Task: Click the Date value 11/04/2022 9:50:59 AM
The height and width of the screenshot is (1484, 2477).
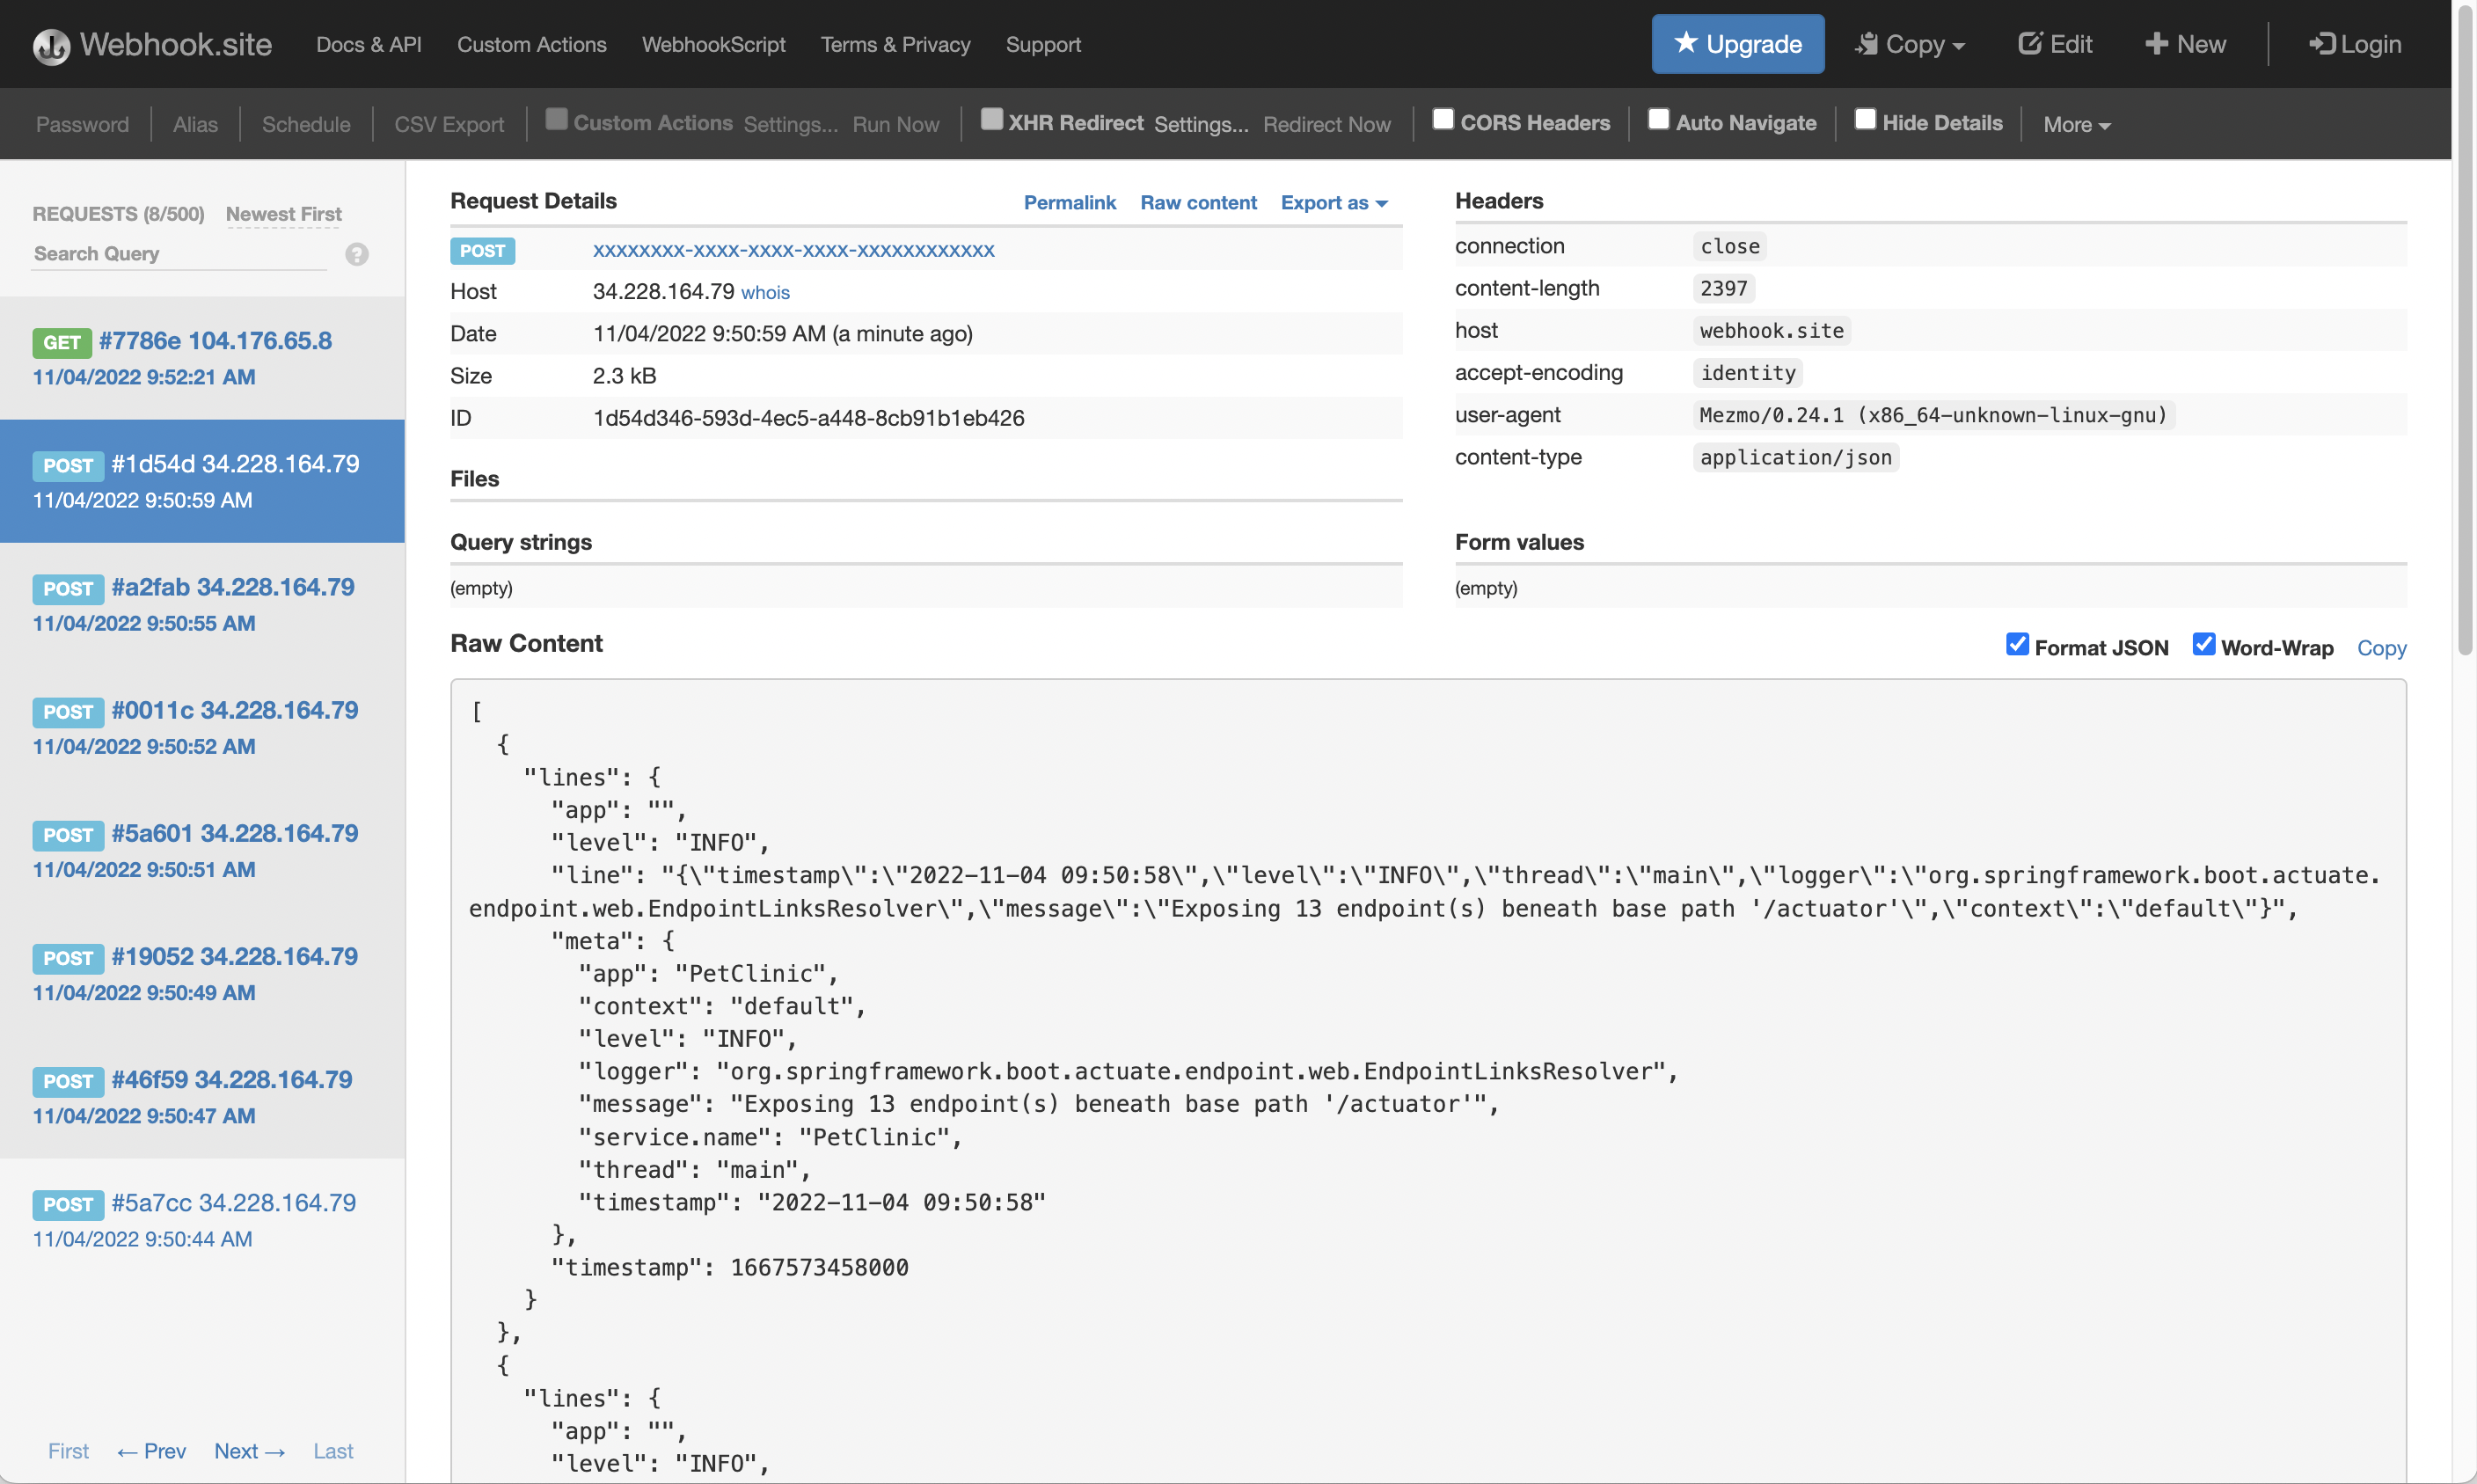Action: click(x=783, y=334)
